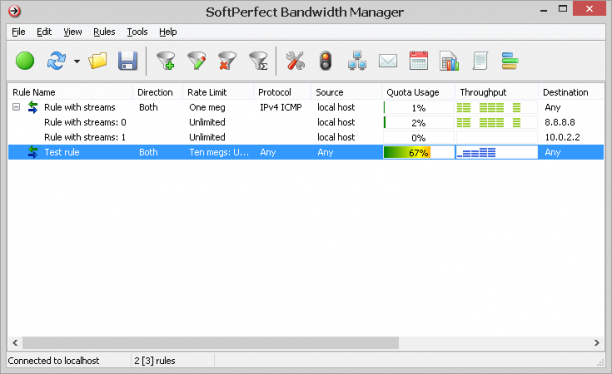This screenshot has width=612, height=374.
Task: Click the scroll right arrow
Action: click(596, 343)
